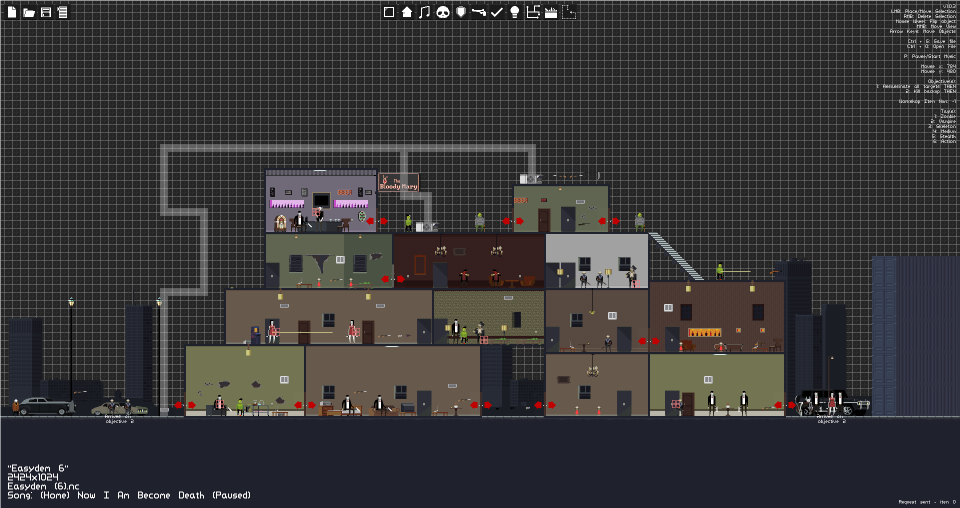Select the skull enemy placement tool

(443, 12)
